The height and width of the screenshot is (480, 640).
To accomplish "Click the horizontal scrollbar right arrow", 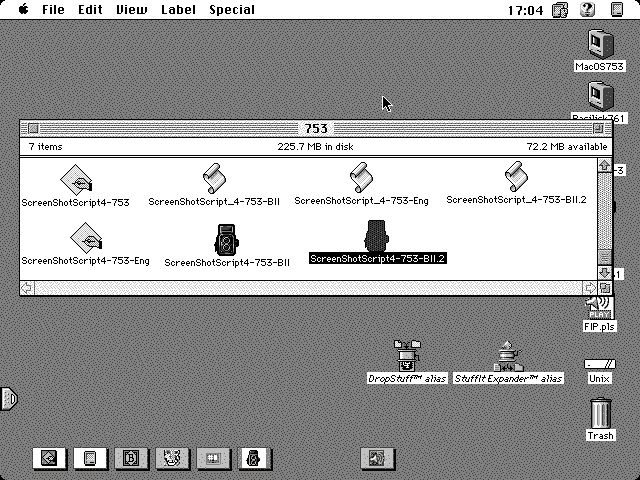I will (x=590, y=288).
